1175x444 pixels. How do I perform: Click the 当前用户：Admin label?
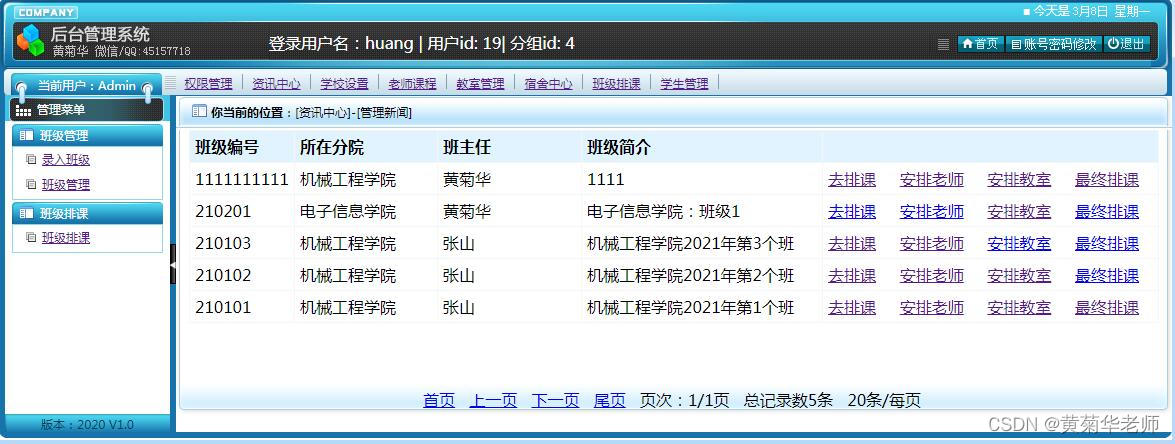tap(87, 85)
